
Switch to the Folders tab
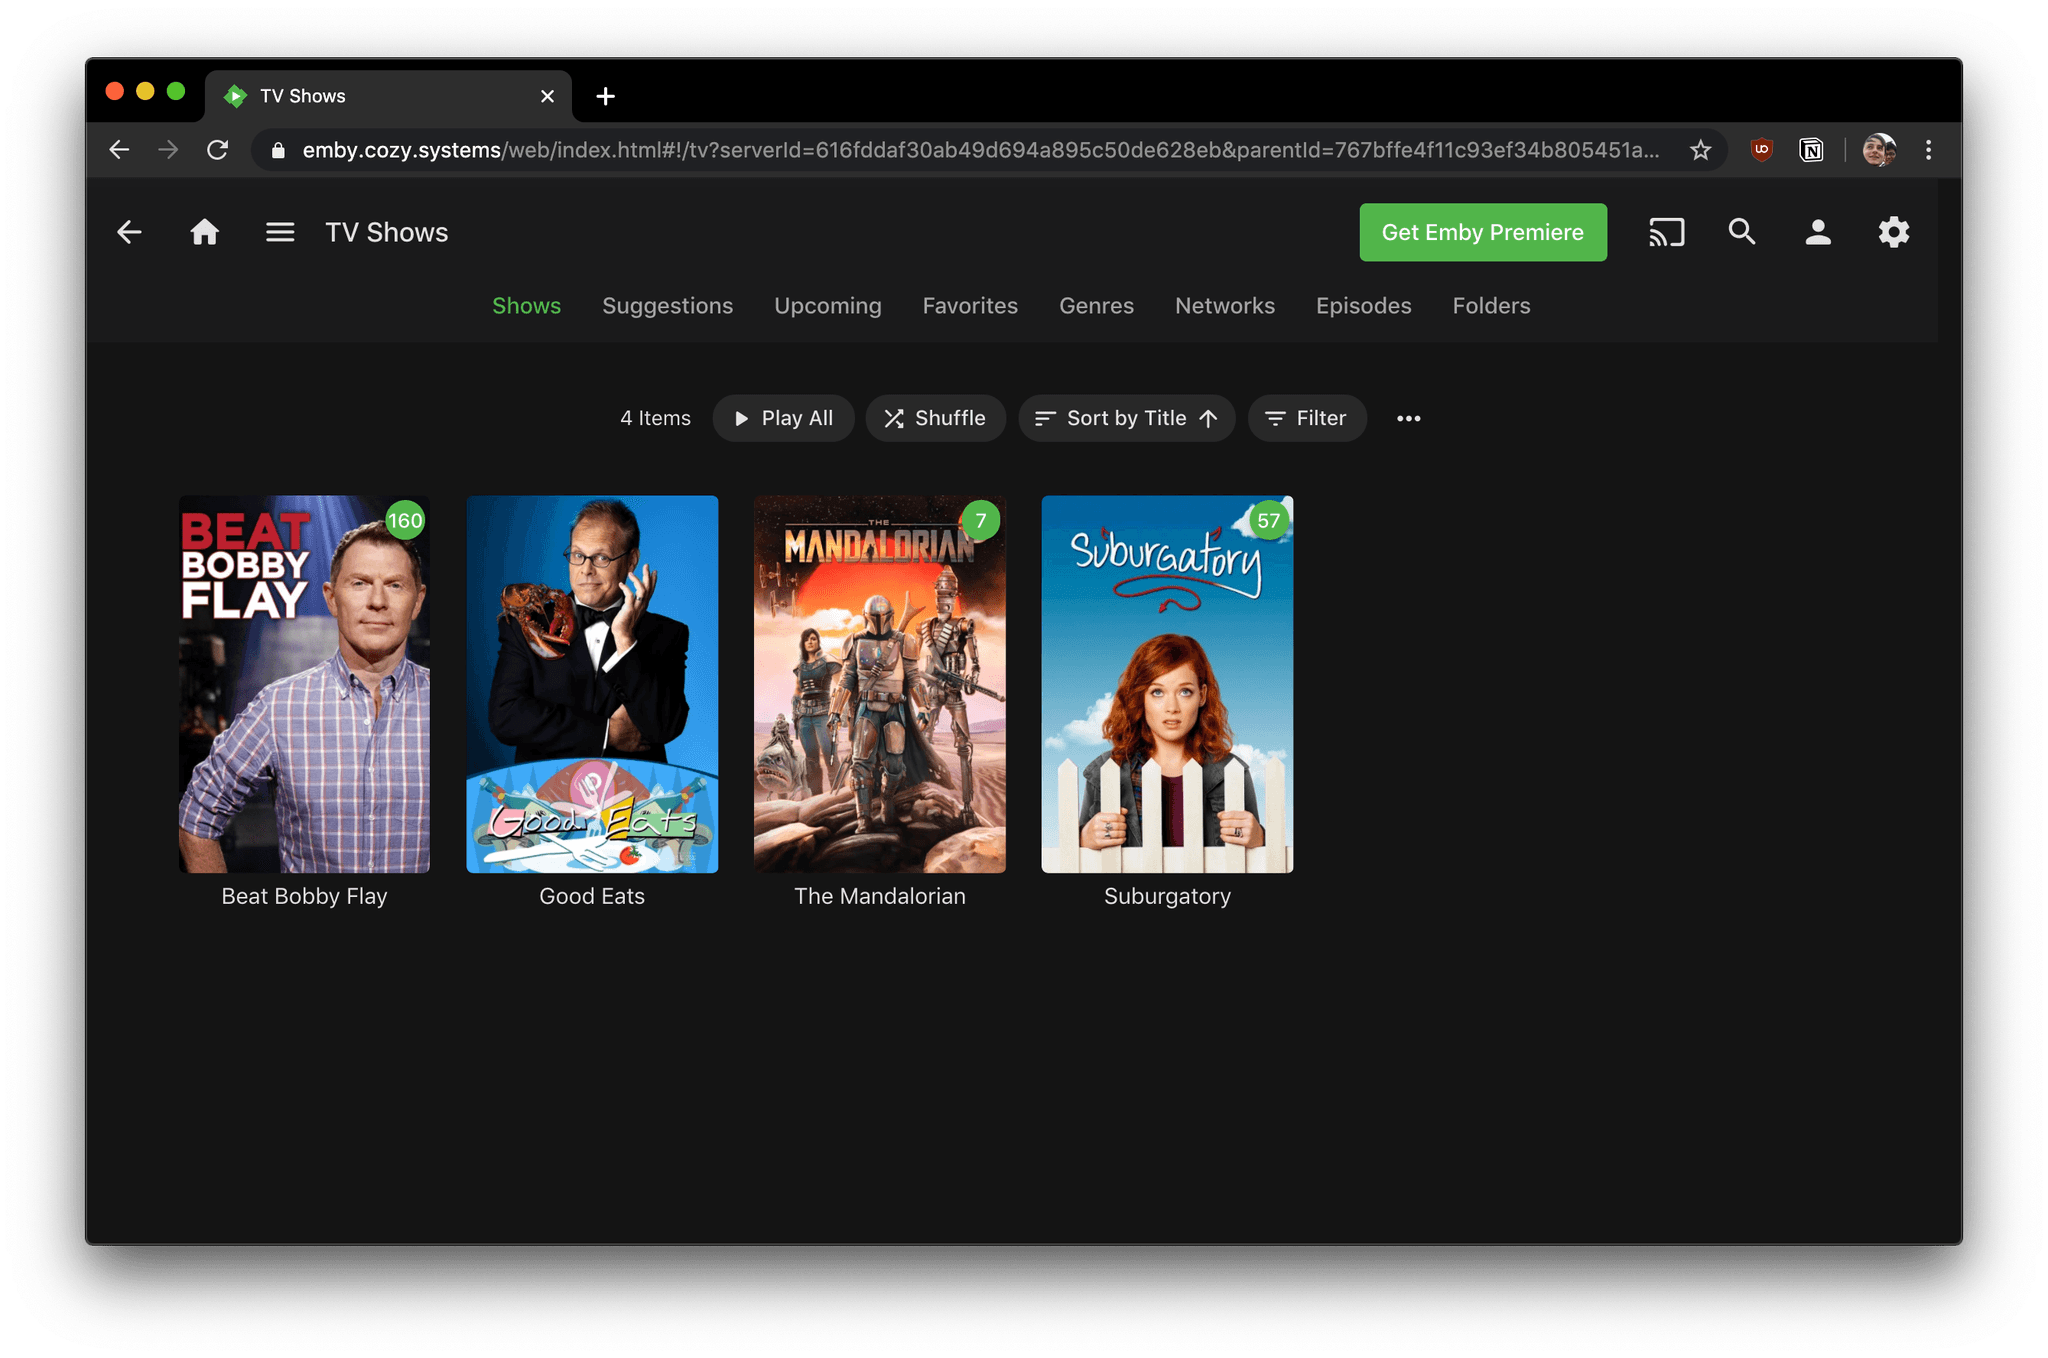click(x=1491, y=306)
